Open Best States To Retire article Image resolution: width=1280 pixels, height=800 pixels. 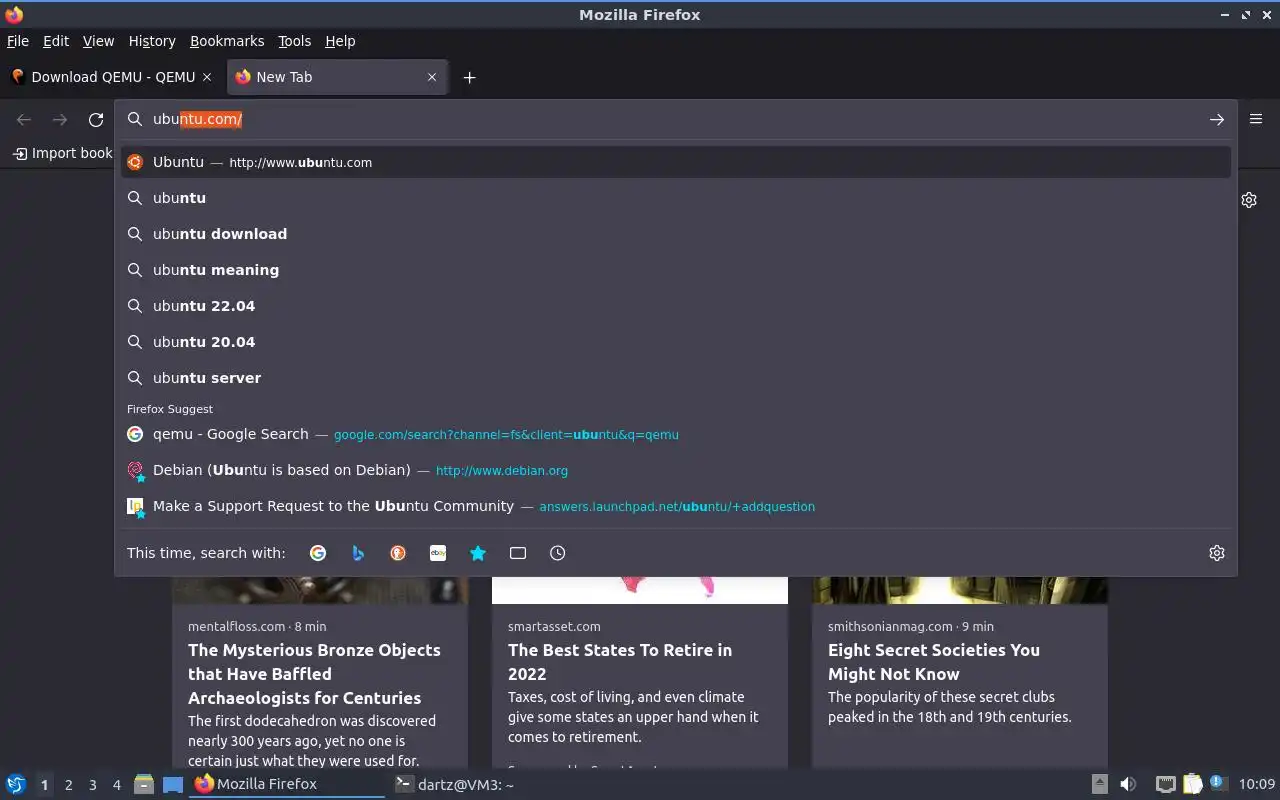[x=640, y=672]
